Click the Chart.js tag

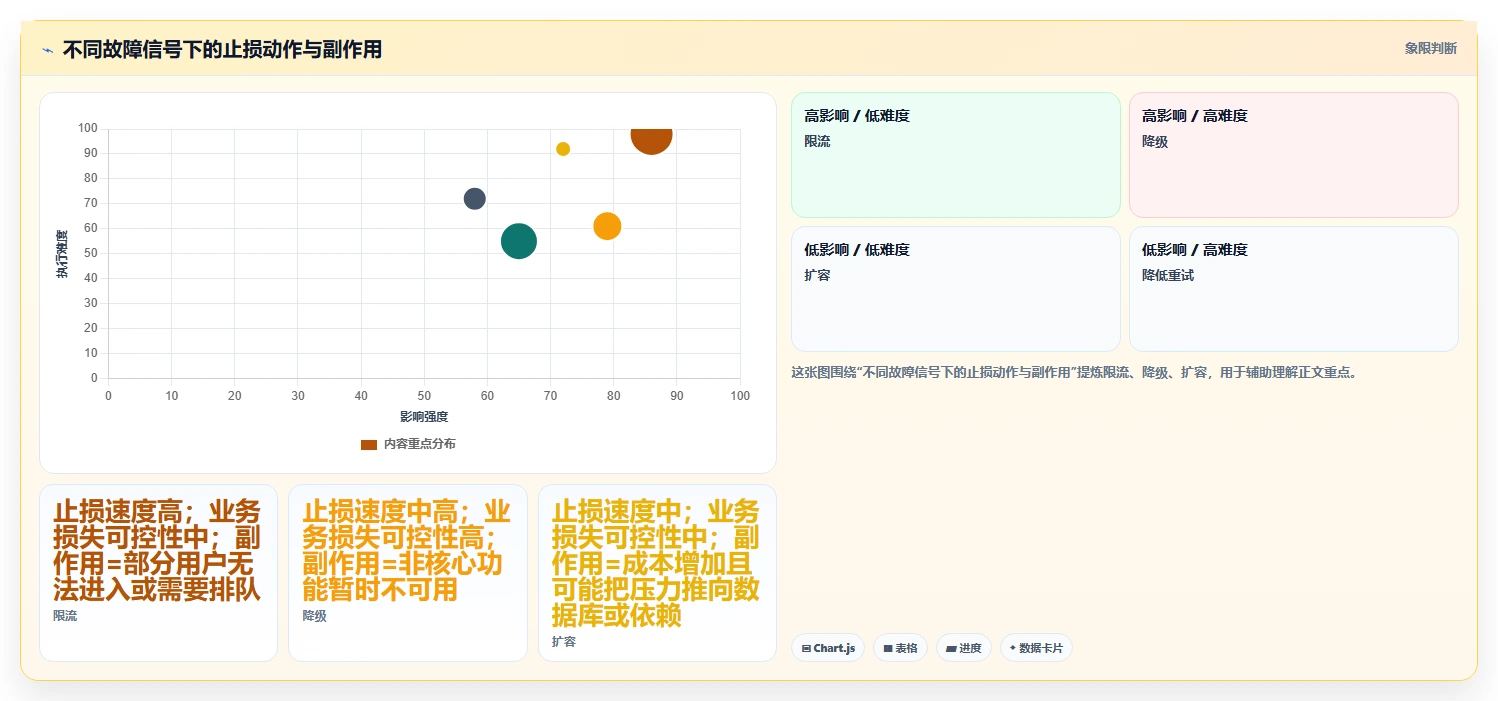(828, 648)
